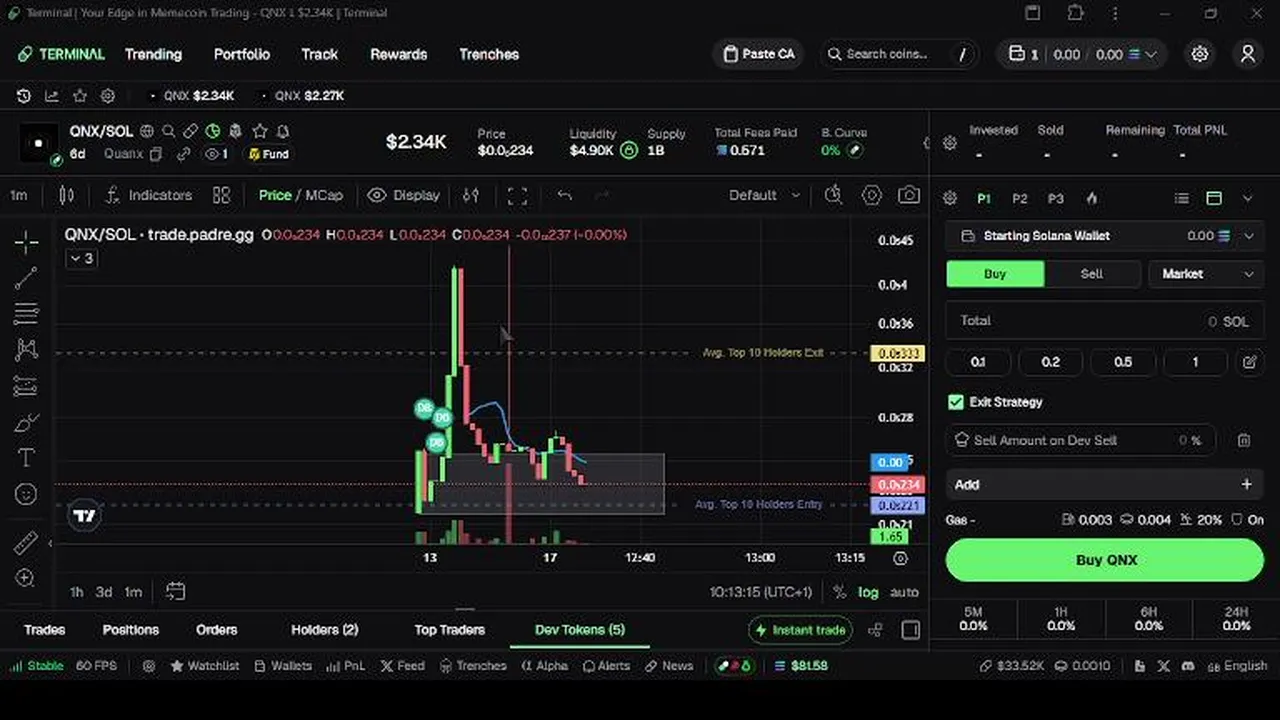Activate the chart zoom-in tool
This screenshot has height=720, width=1280.
(x=27, y=578)
